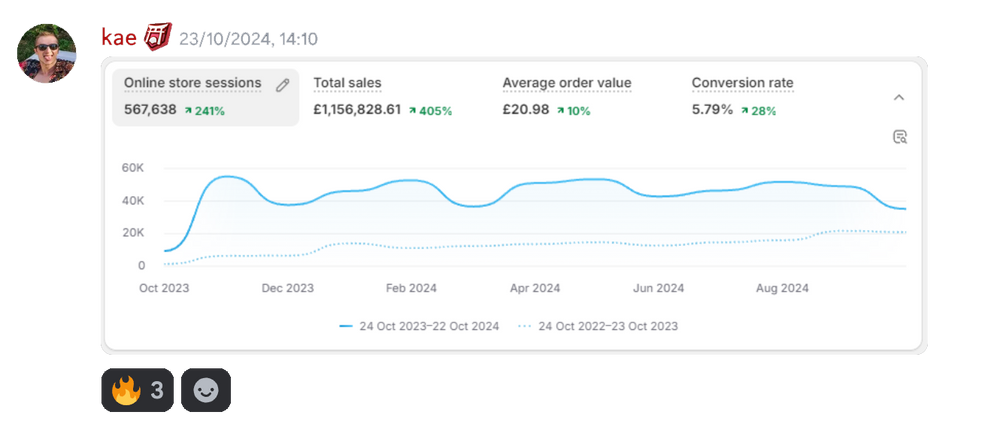Open the chart report explore icon

[899, 137]
